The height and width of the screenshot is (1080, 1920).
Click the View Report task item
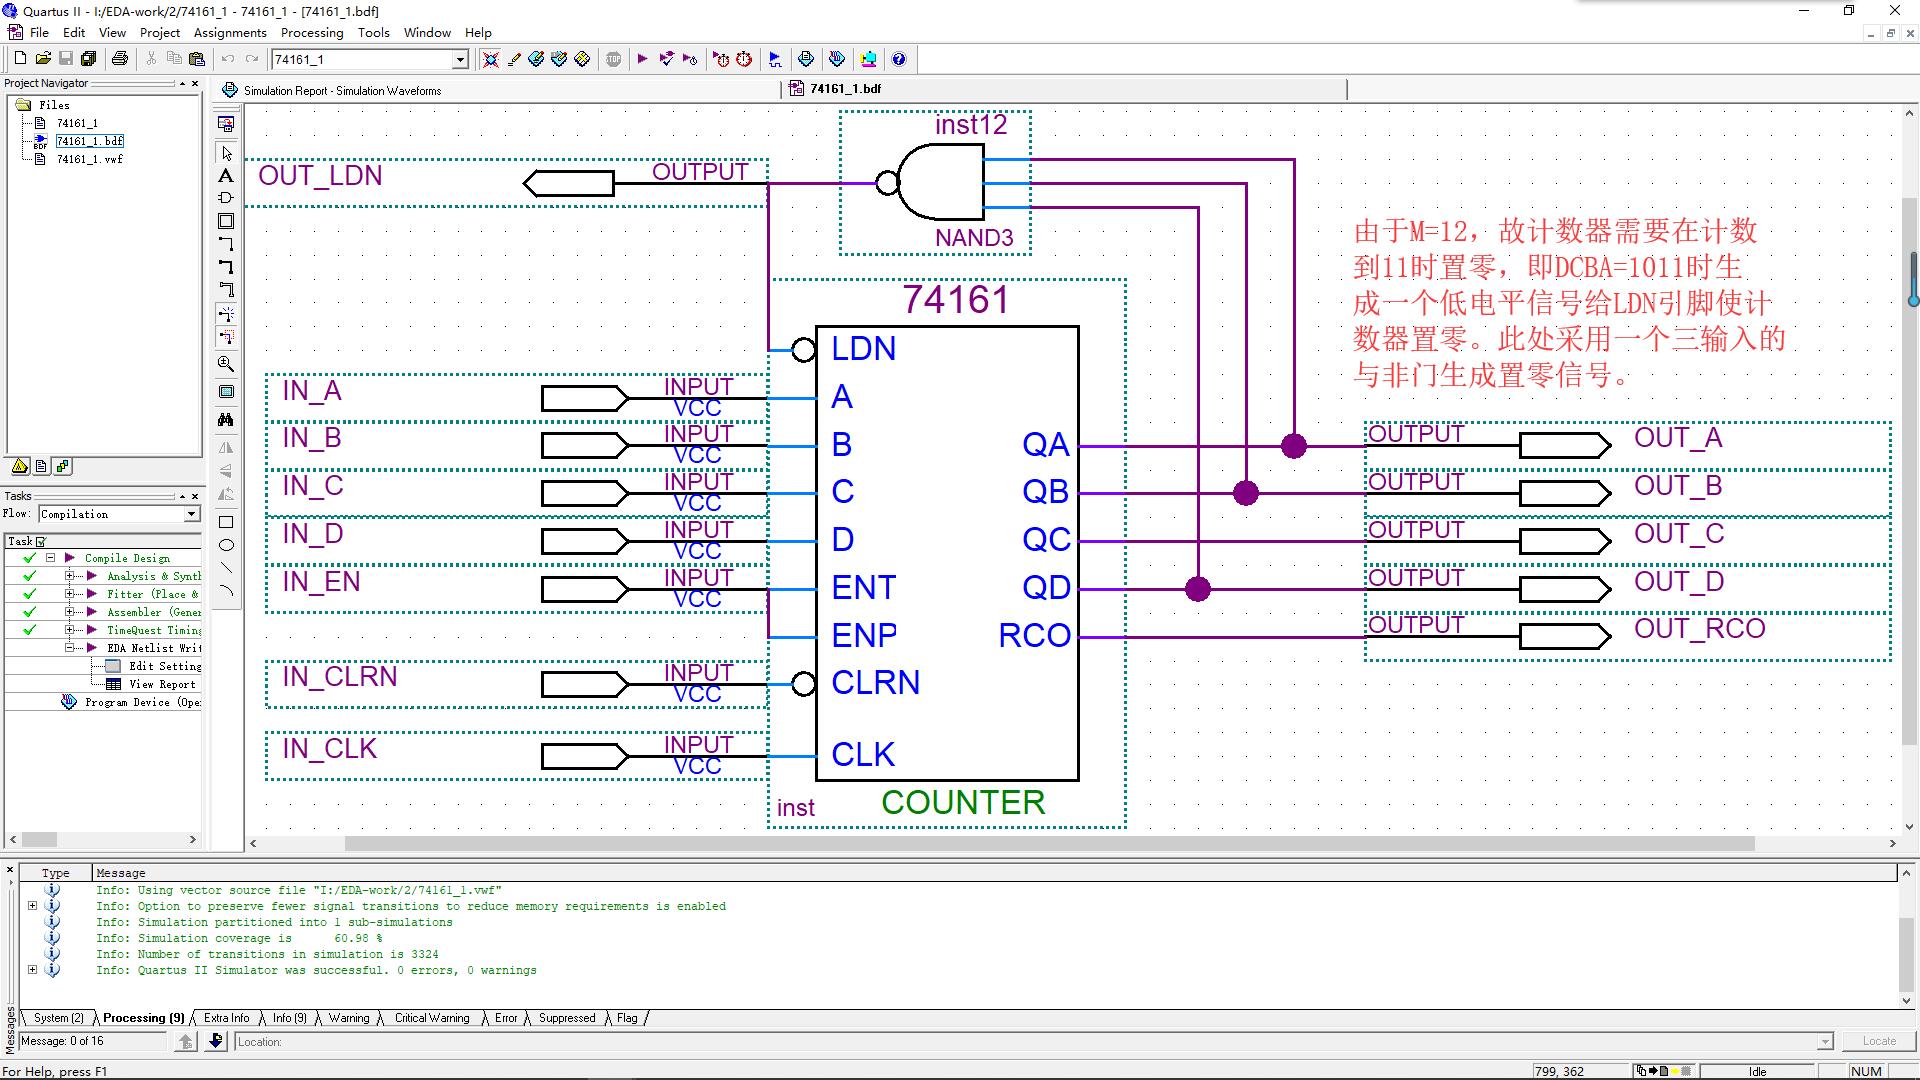click(162, 684)
